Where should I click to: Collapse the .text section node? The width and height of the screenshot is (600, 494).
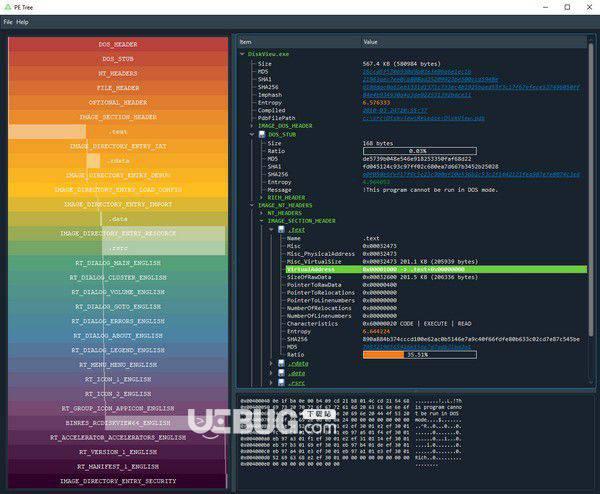271,230
